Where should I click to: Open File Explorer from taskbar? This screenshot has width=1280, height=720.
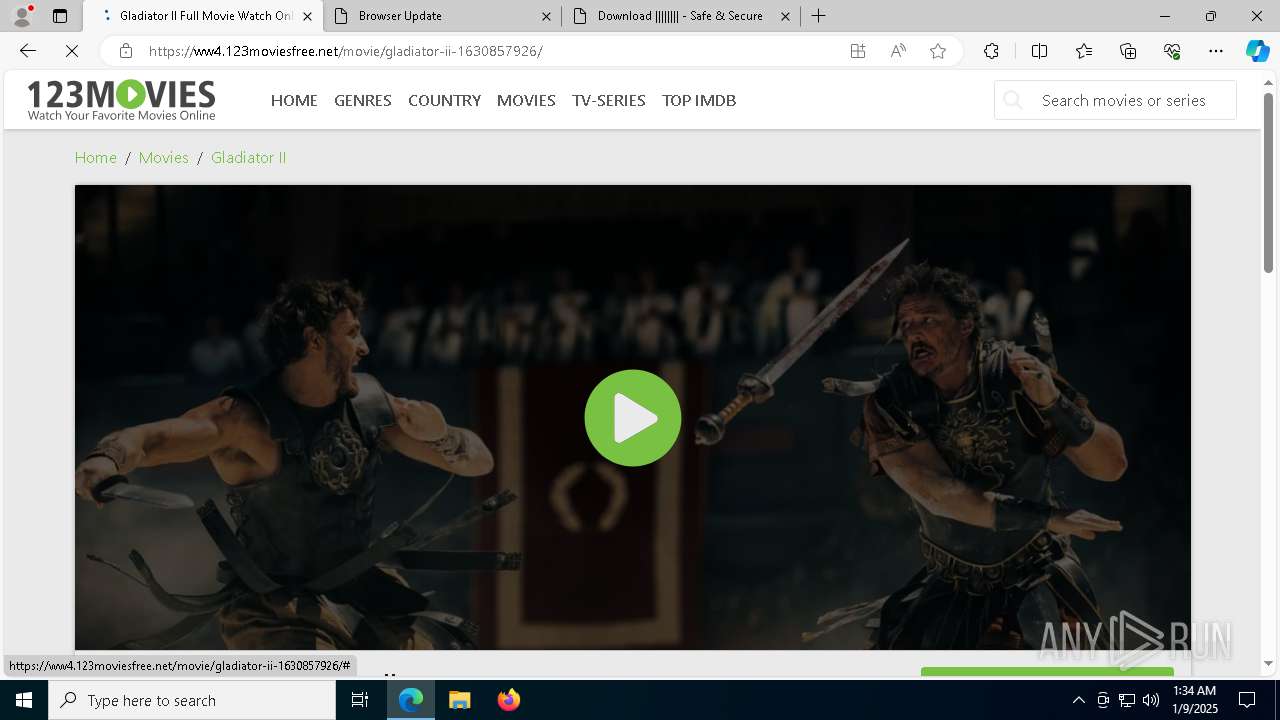point(460,700)
